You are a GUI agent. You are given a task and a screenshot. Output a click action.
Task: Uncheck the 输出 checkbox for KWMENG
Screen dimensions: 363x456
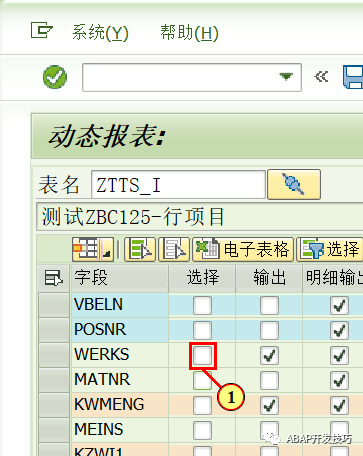(269, 405)
